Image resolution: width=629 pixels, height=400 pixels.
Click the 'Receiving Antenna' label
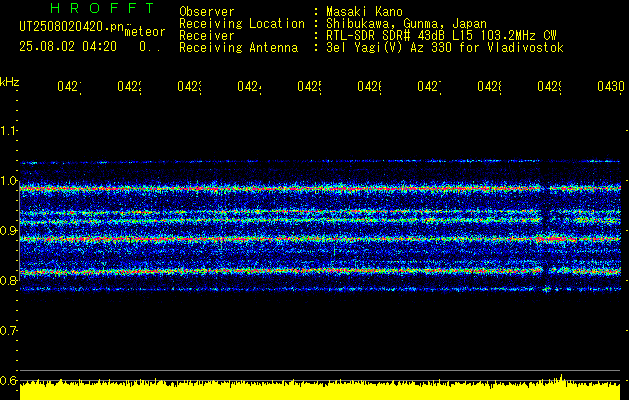coord(238,48)
